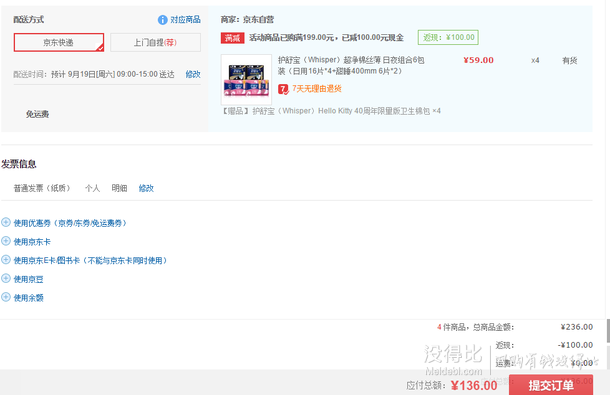This screenshot has width=610, height=395.
Task: Open 使用优惠券（京券/东券/免运费券） link
Action: (70, 223)
